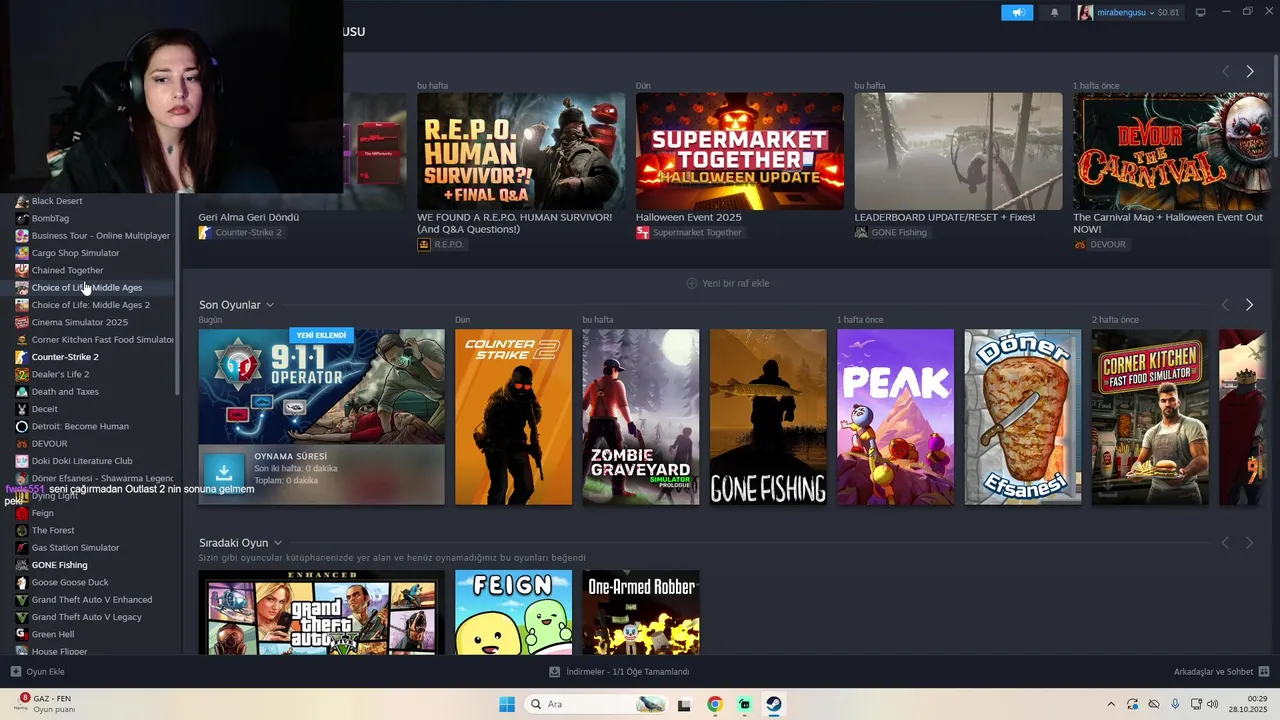Select The Forest in library list

pyautogui.click(x=53, y=530)
